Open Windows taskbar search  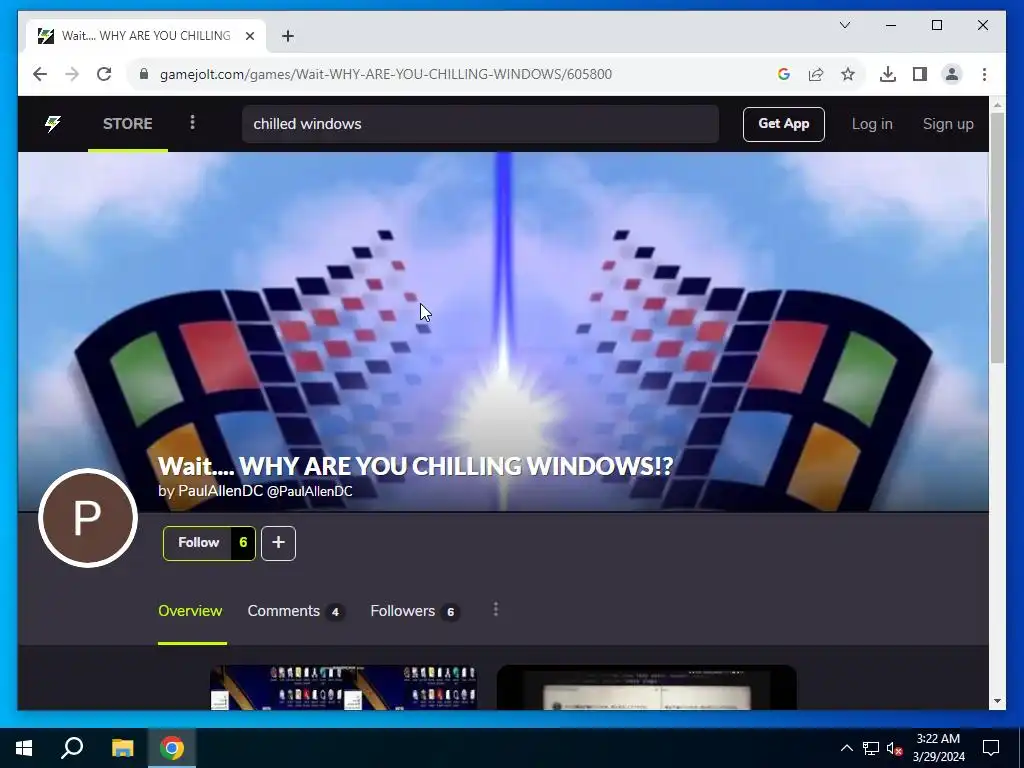pos(72,748)
